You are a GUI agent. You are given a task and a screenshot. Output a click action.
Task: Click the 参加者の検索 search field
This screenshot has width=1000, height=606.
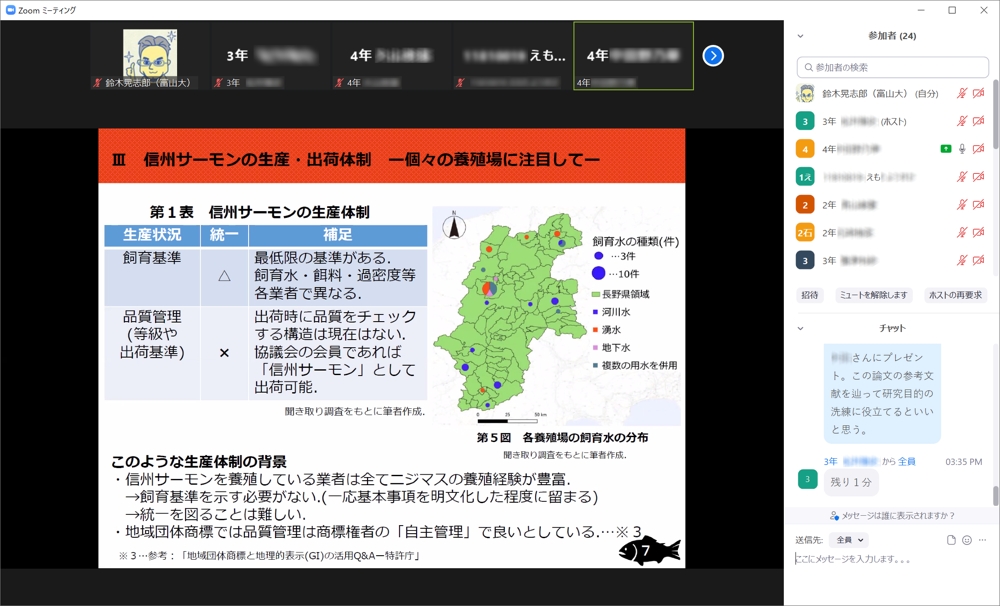coord(892,67)
